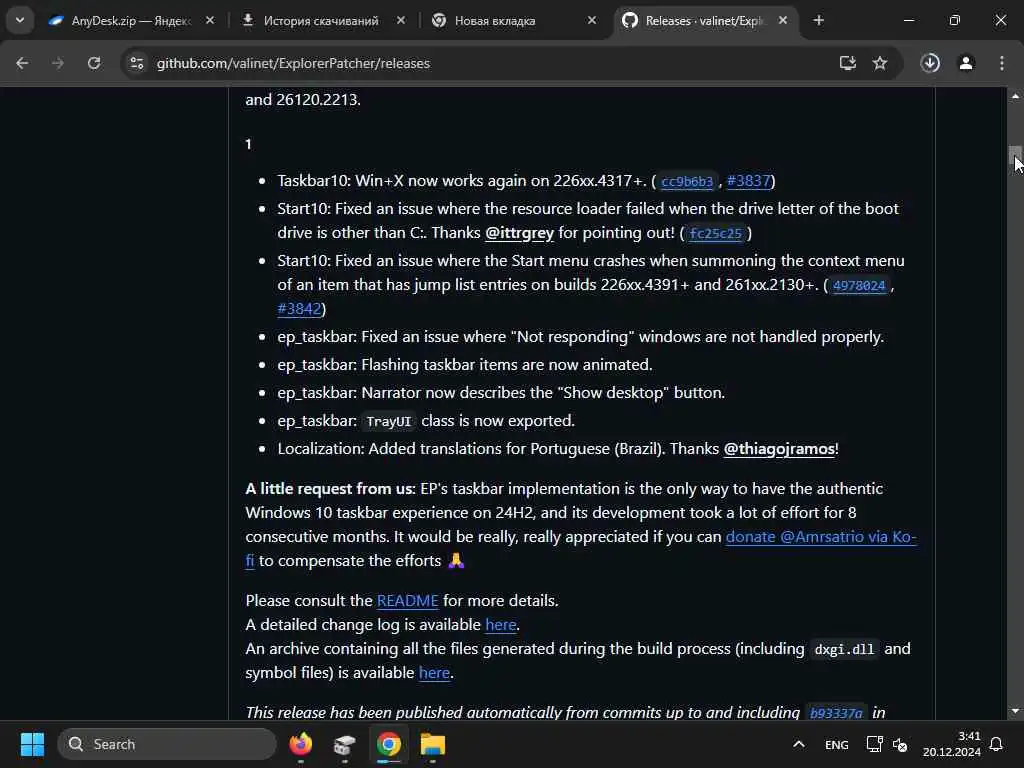View site information icon in address bar
Image resolution: width=1024 pixels, height=768 pixels.
point(136,63)
